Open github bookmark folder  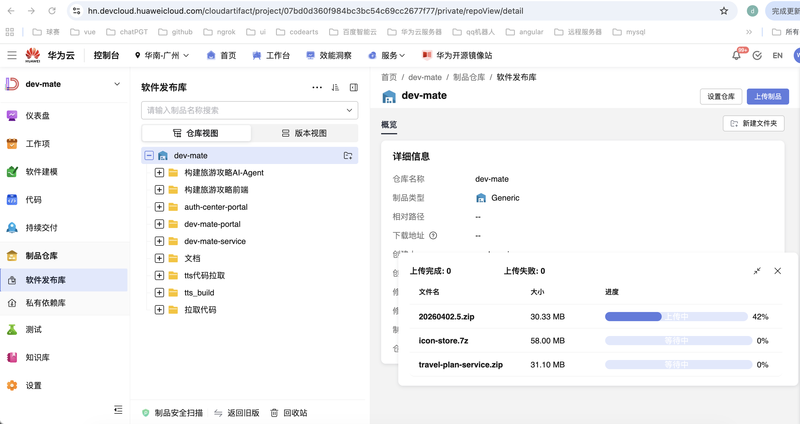click(x=176, y=32)
